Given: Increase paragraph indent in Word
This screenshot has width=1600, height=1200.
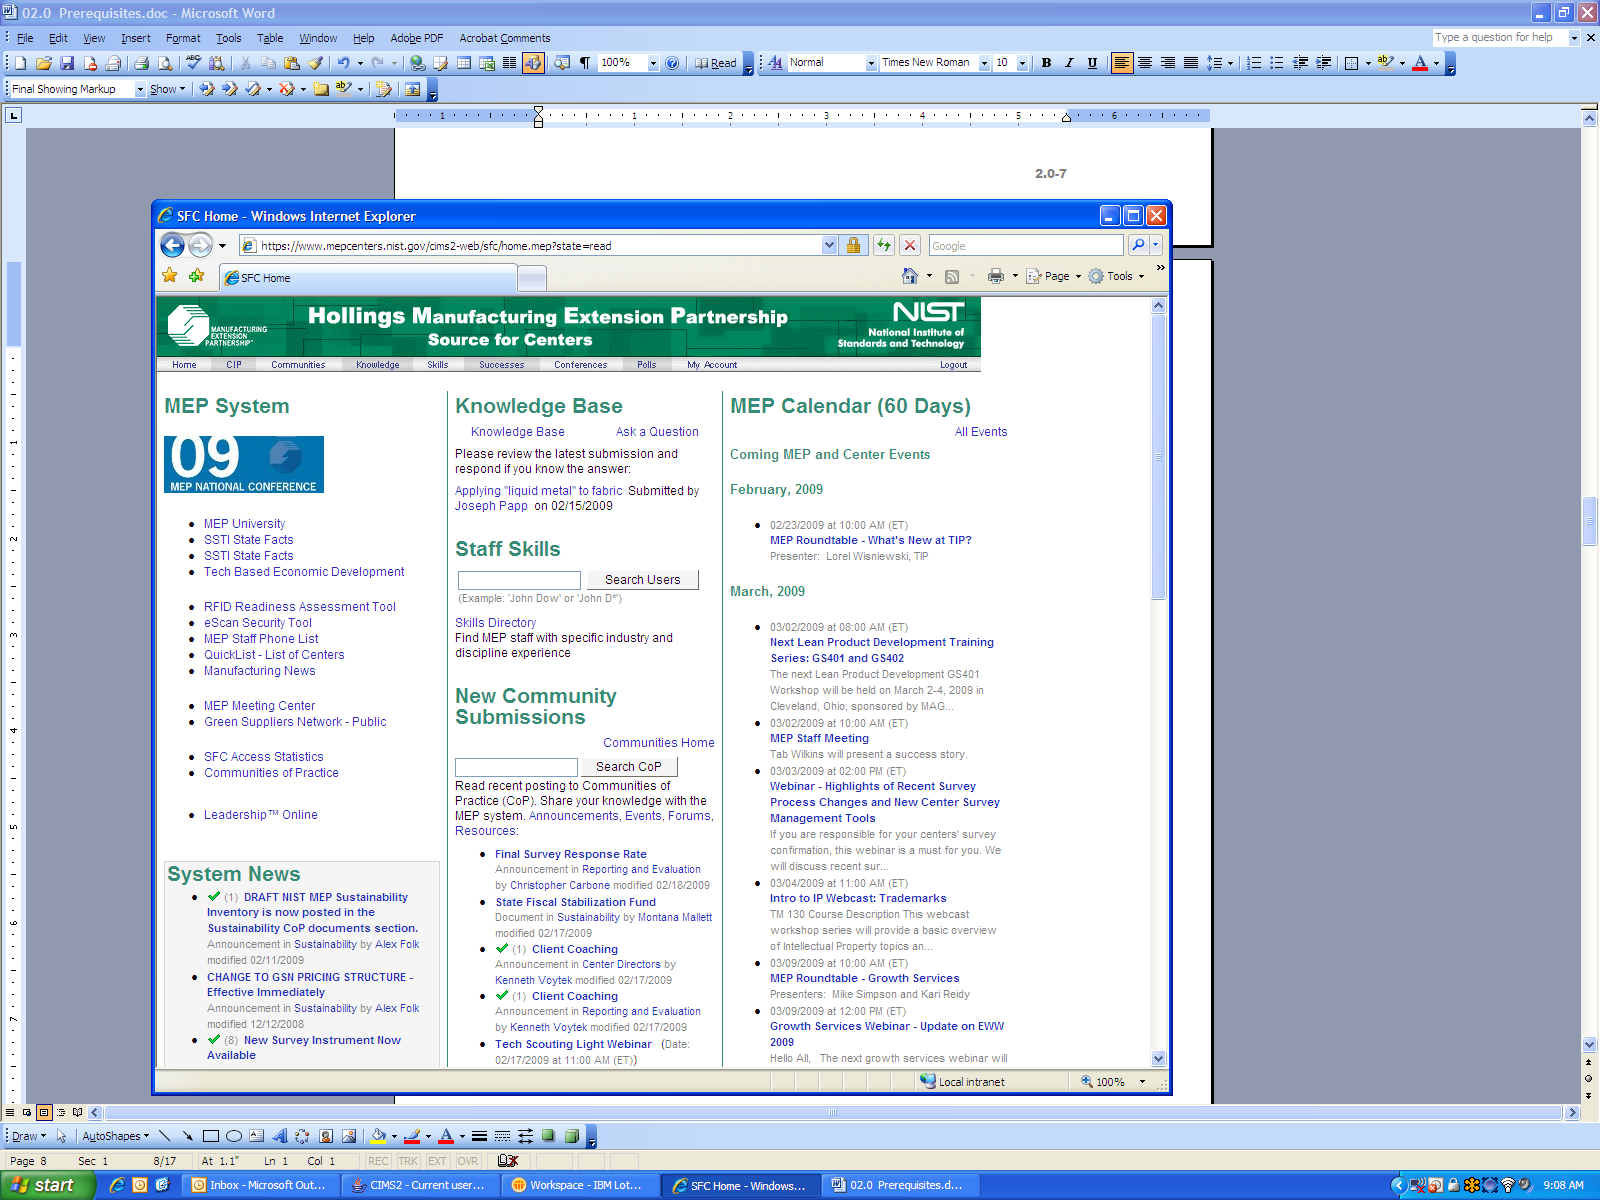Looking at the screenshot, I should (1323, 63).
